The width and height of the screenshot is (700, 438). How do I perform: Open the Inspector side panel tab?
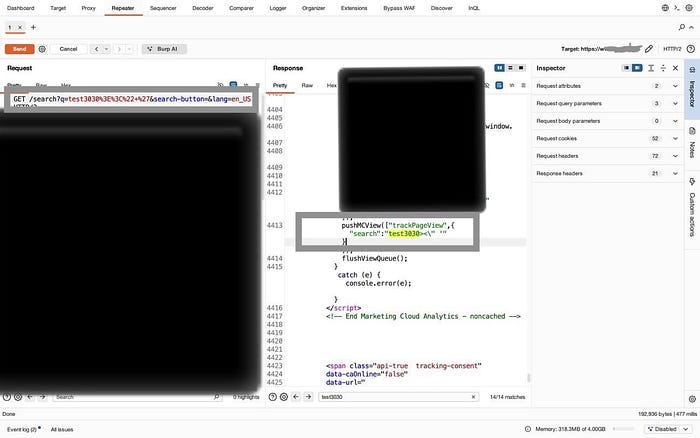[692, 88]
